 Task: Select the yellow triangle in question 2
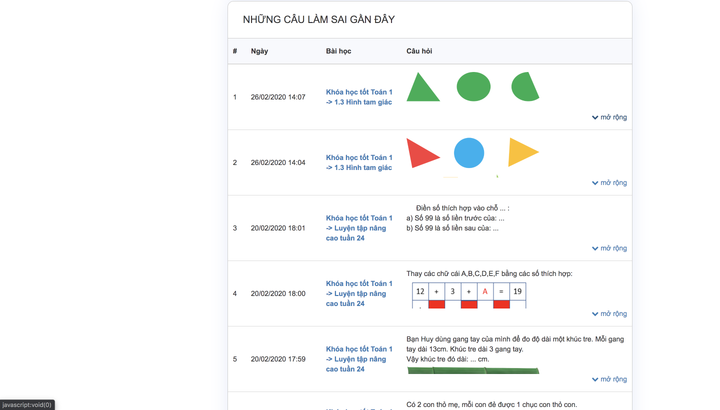click(x=522, y=152)
